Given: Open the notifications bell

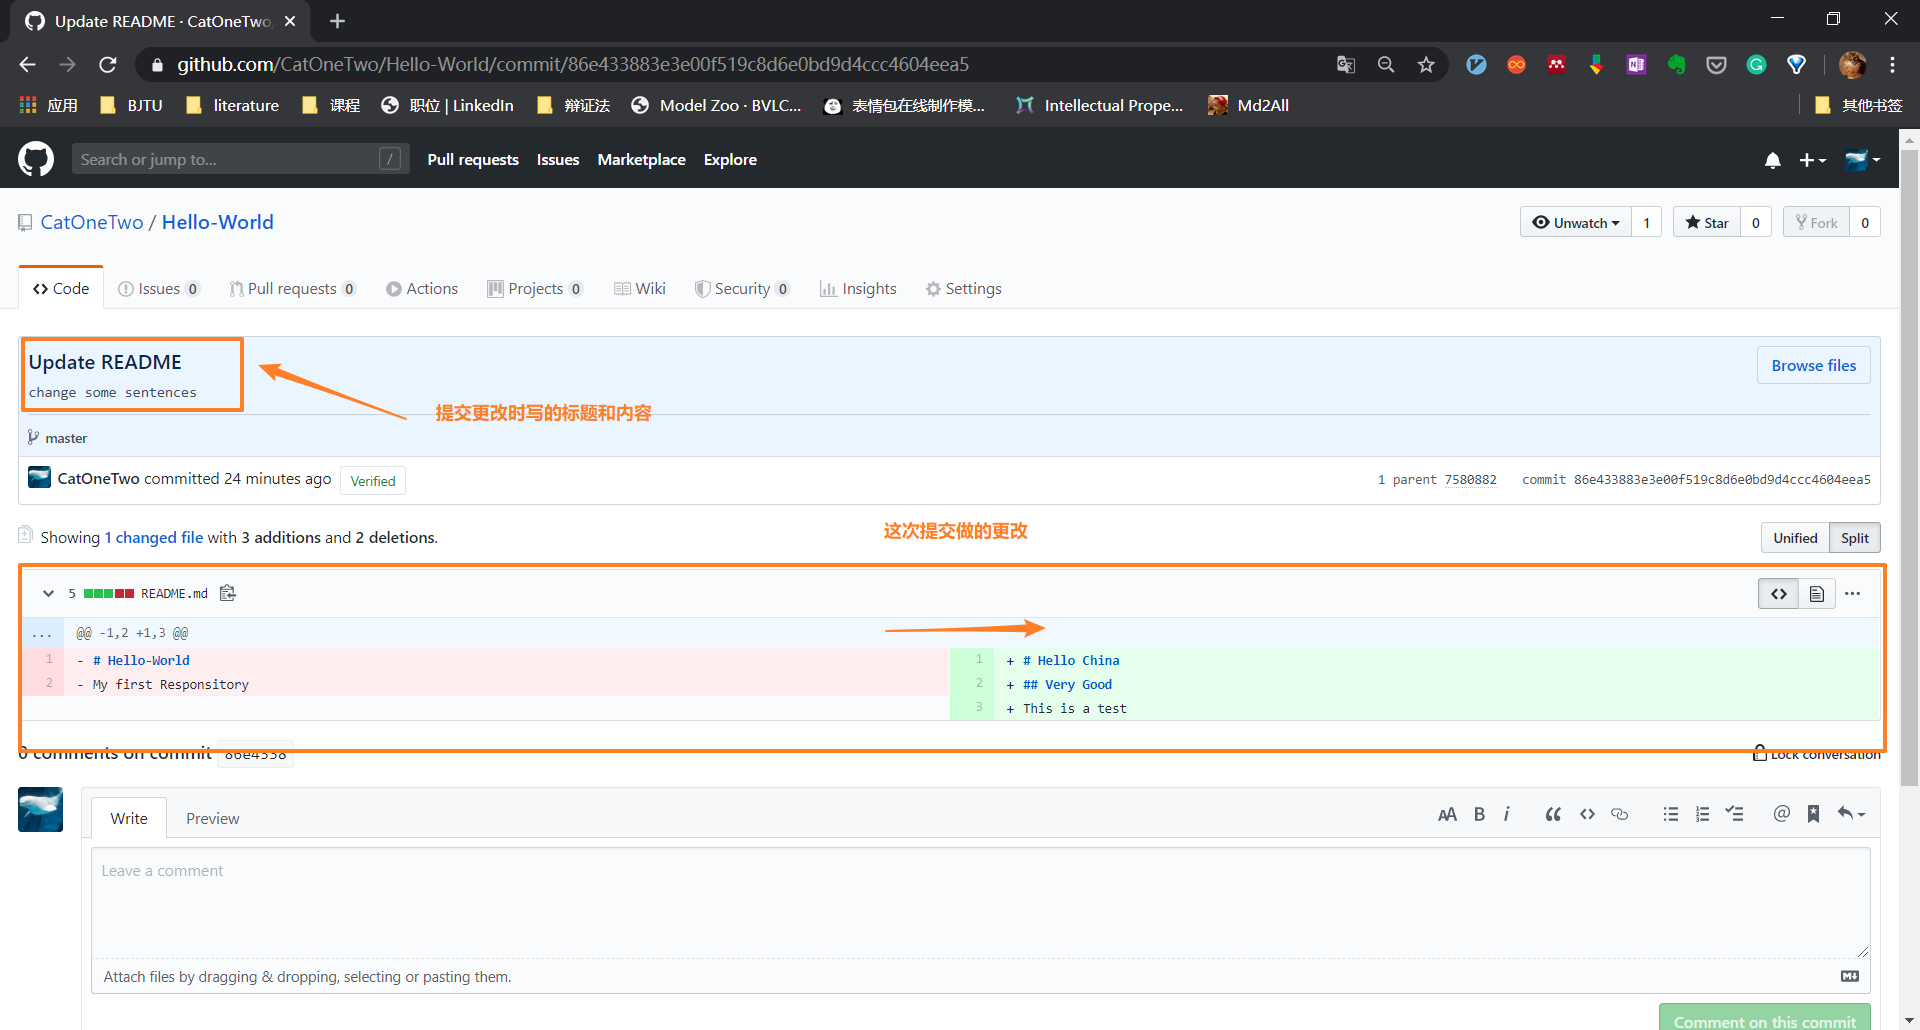Looking at the screenshot, I should tap(1772, 160).
